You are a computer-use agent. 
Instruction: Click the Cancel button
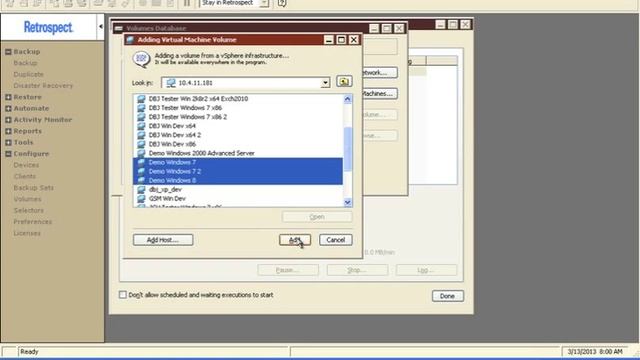coord(336,240)
